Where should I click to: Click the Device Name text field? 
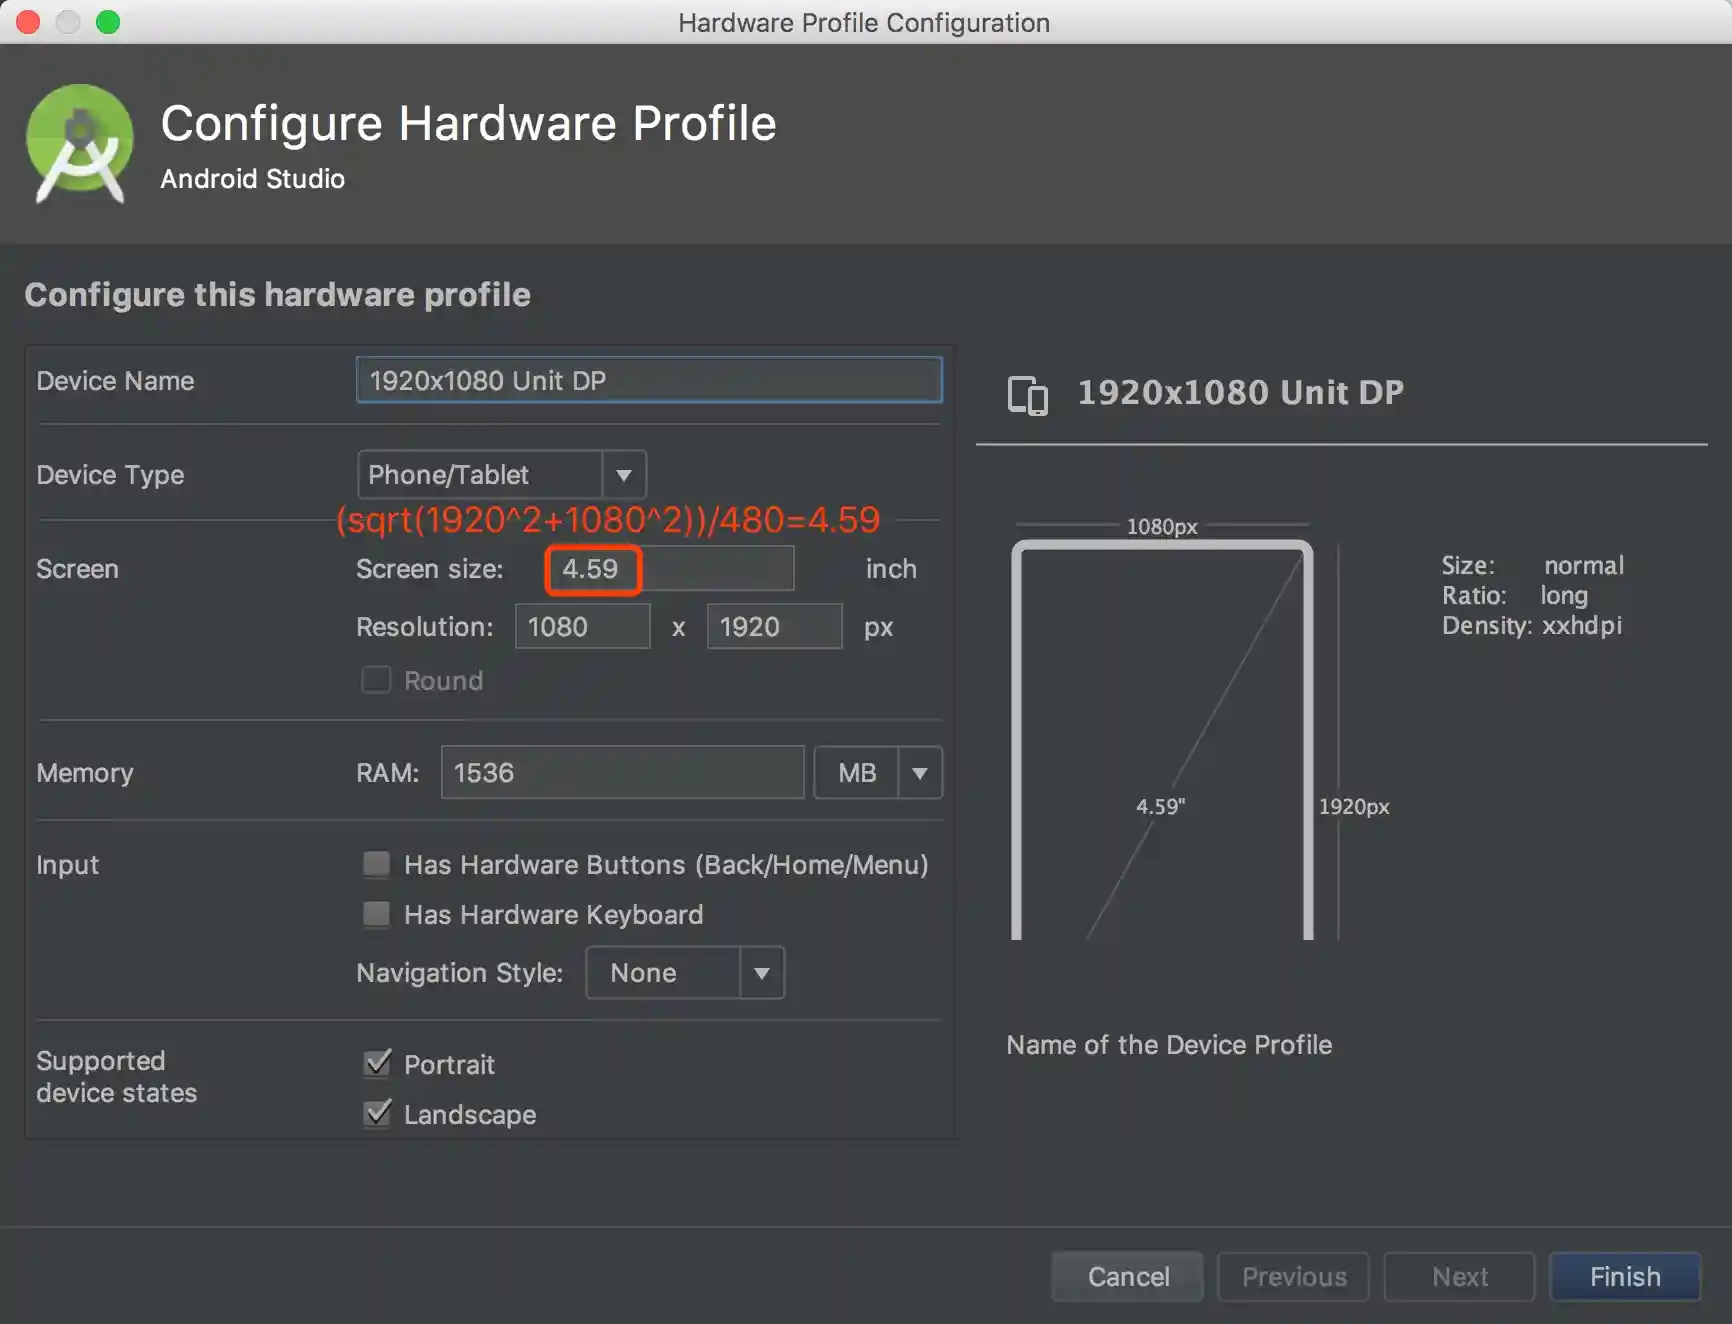pos(648,381)
